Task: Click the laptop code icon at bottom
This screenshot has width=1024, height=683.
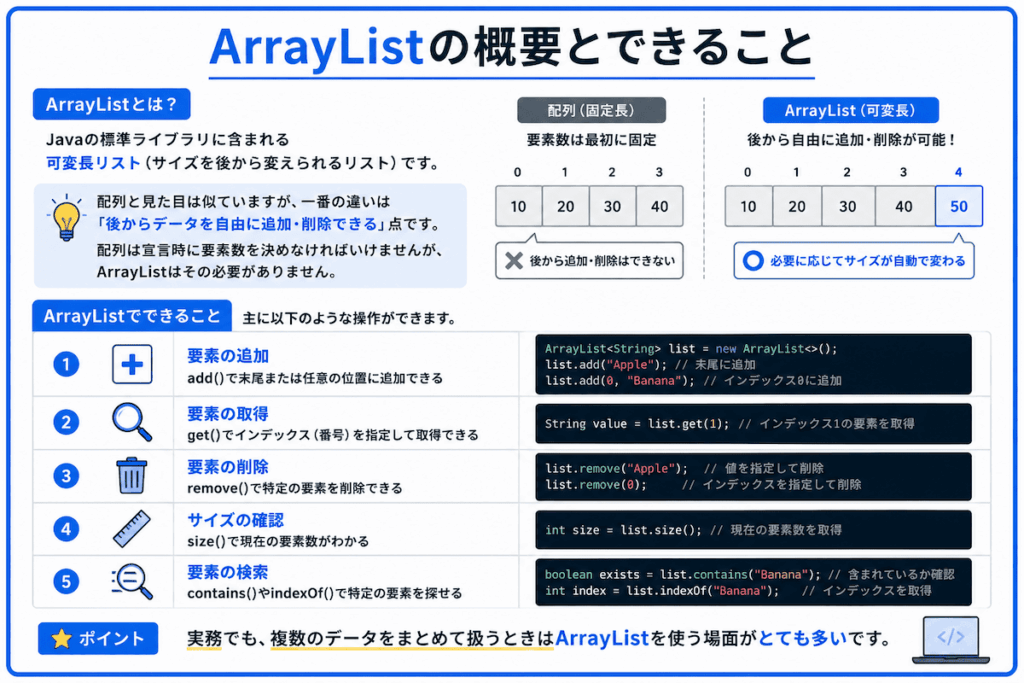Action: coord(950,639)
